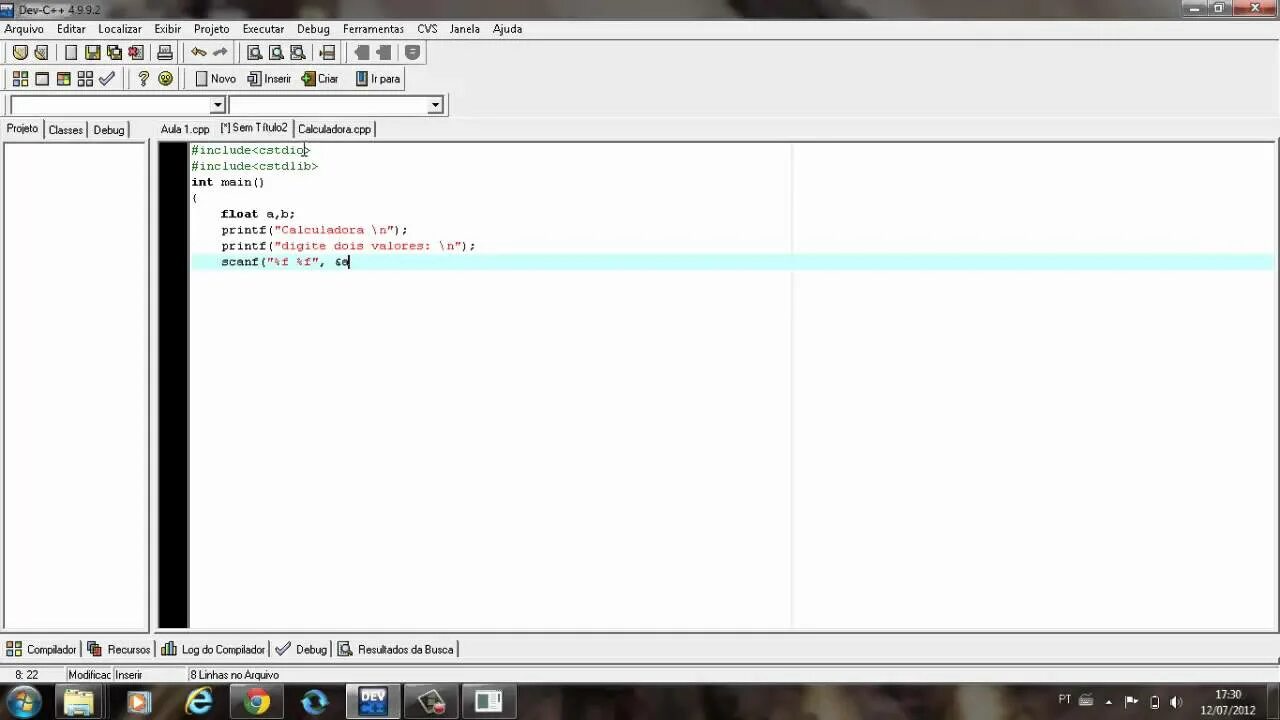This screenshot has width=1280, height=720.
Task: Open help with the question mark icon
Action: pyautogui.click(x=143, y=79)
